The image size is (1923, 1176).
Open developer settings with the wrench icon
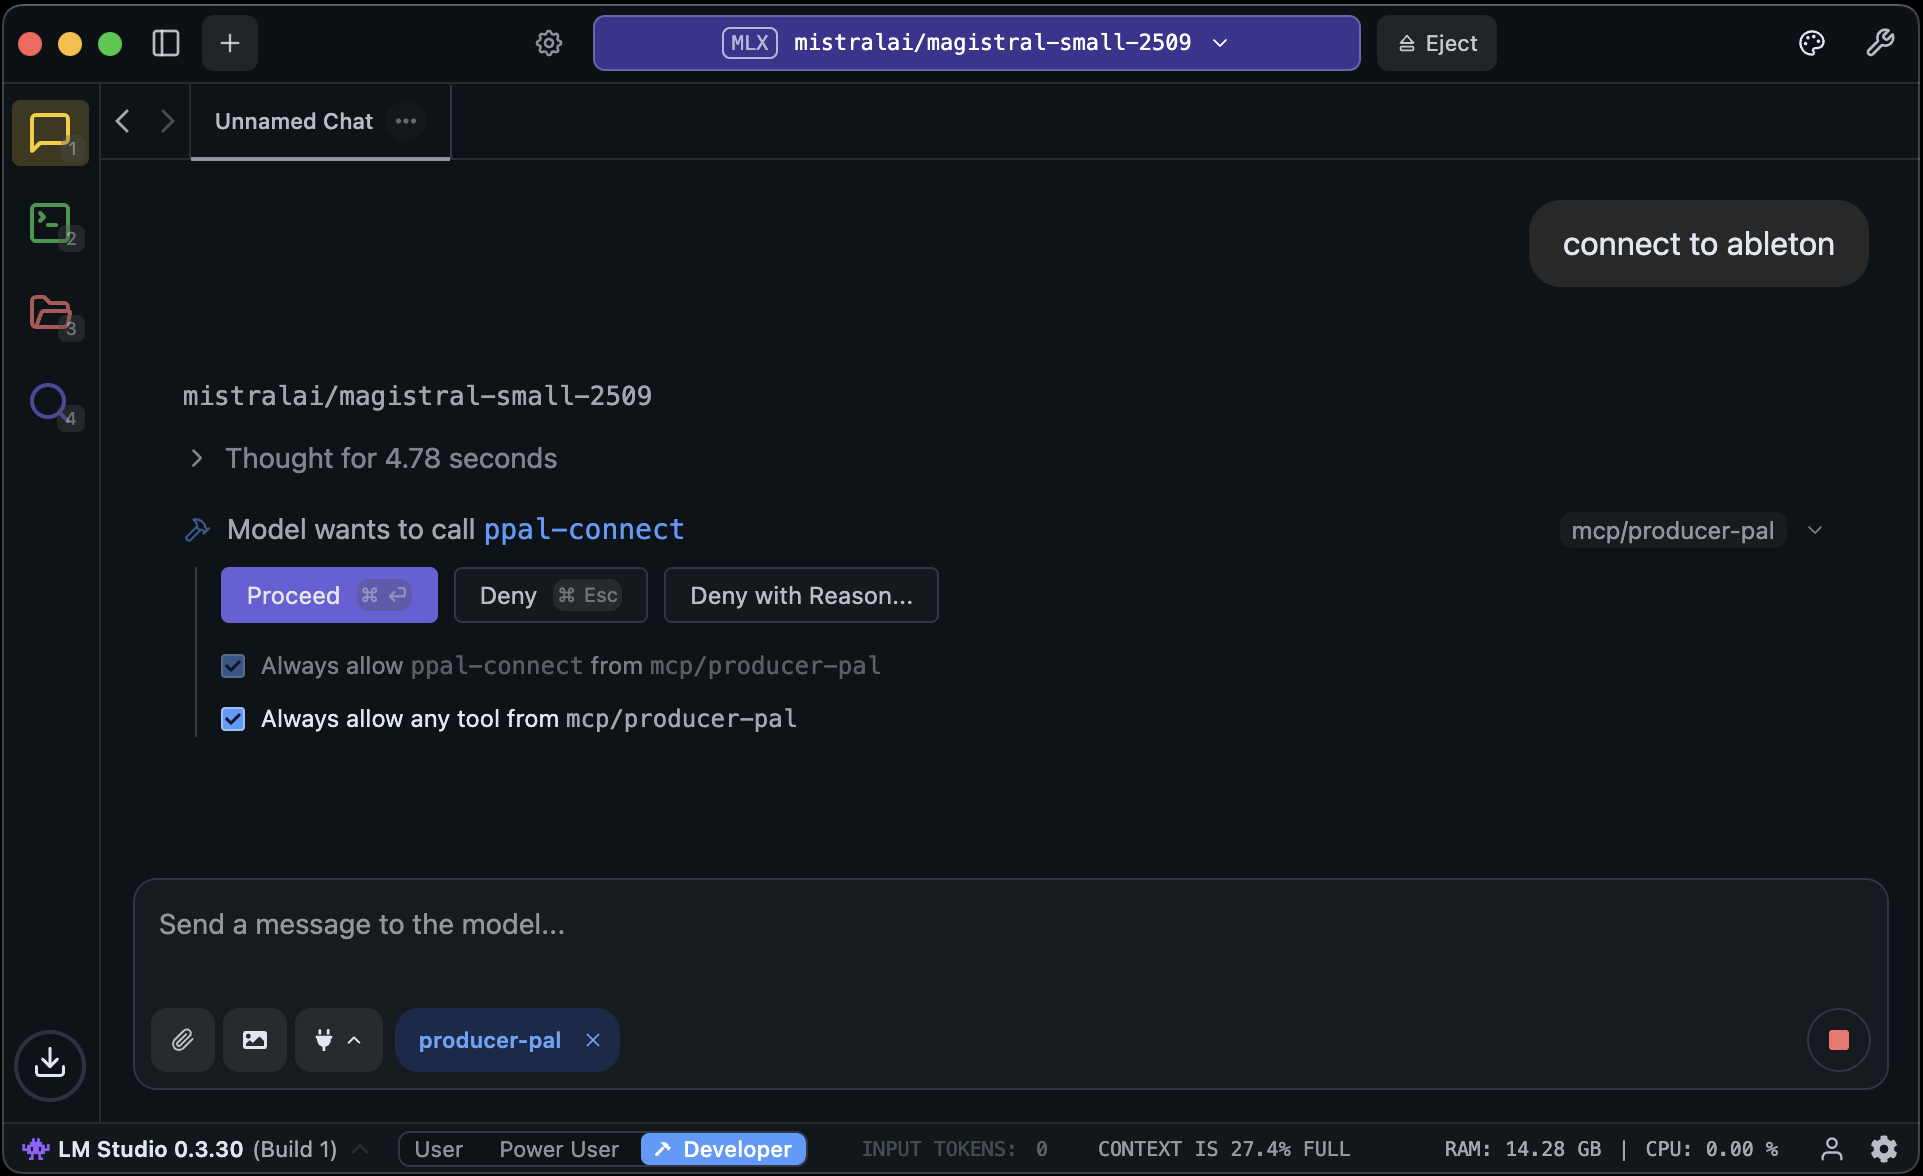click(1881, 42)
